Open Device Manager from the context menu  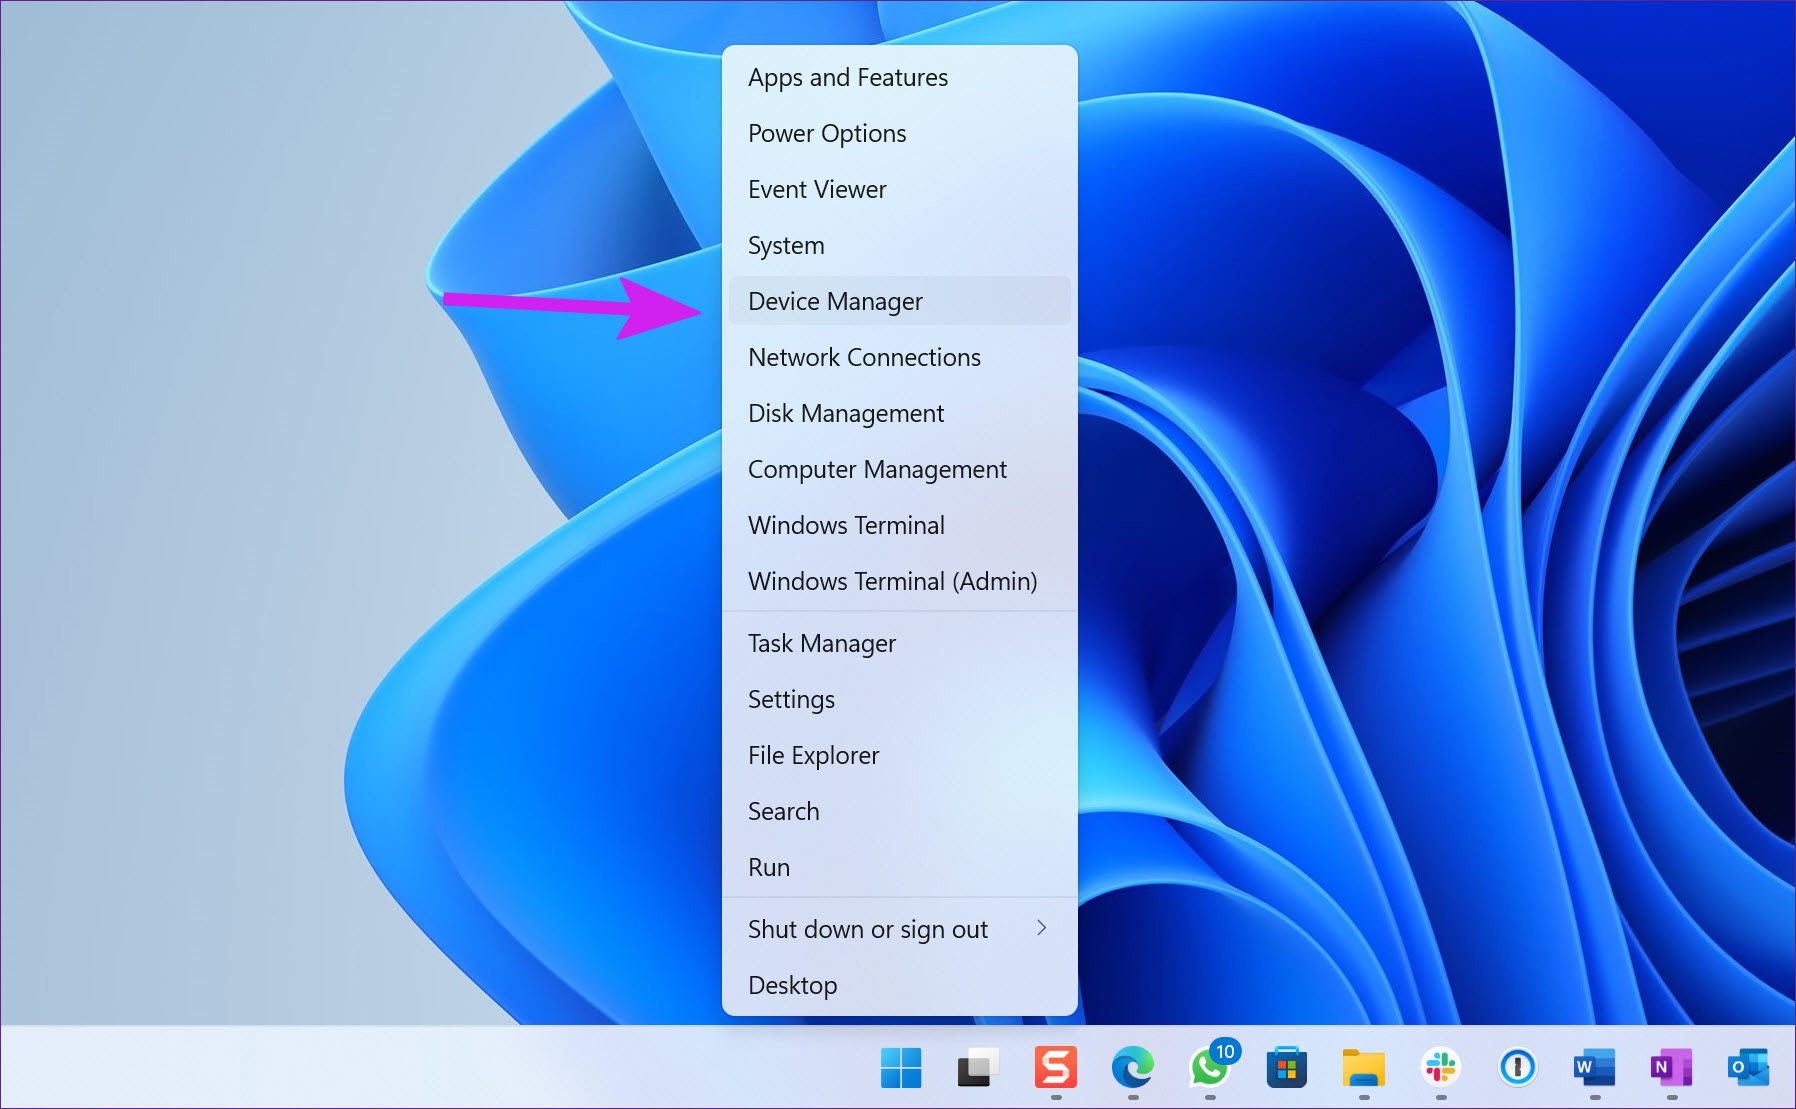pos(835,301)
